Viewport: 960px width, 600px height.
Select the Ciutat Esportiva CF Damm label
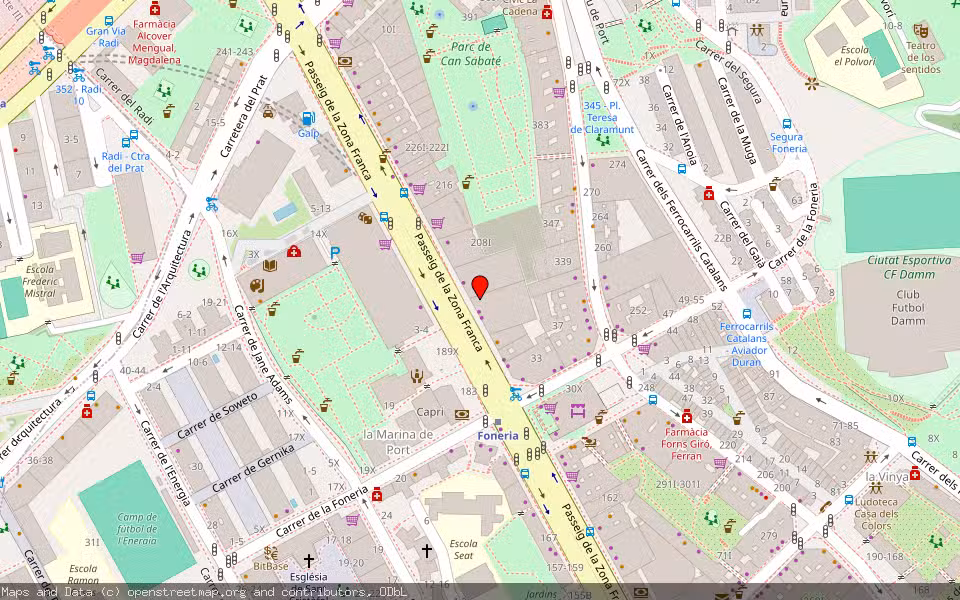[909, 267]
